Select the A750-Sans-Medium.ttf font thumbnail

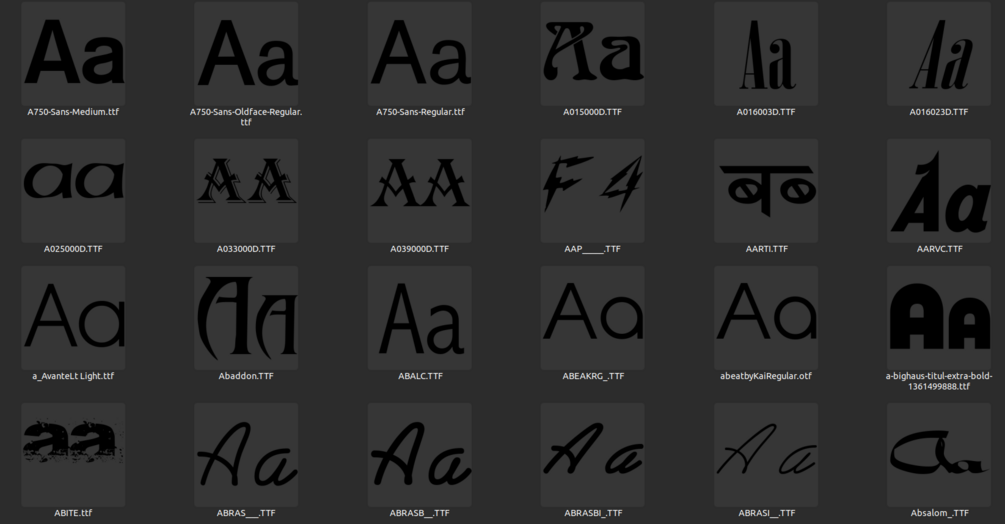click(73, 54)
